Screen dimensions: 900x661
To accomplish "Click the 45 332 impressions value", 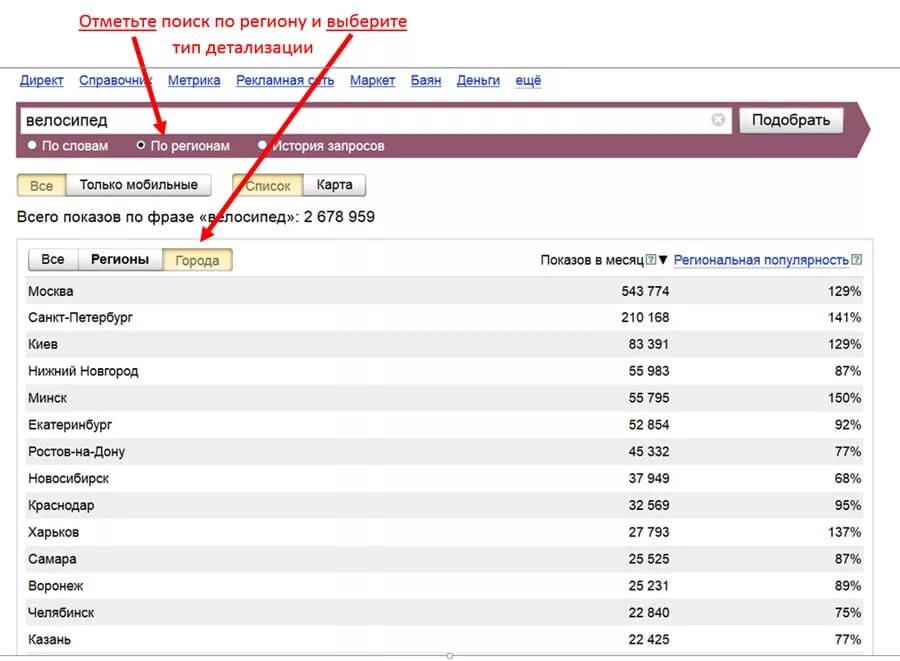I will click(649, 452).
